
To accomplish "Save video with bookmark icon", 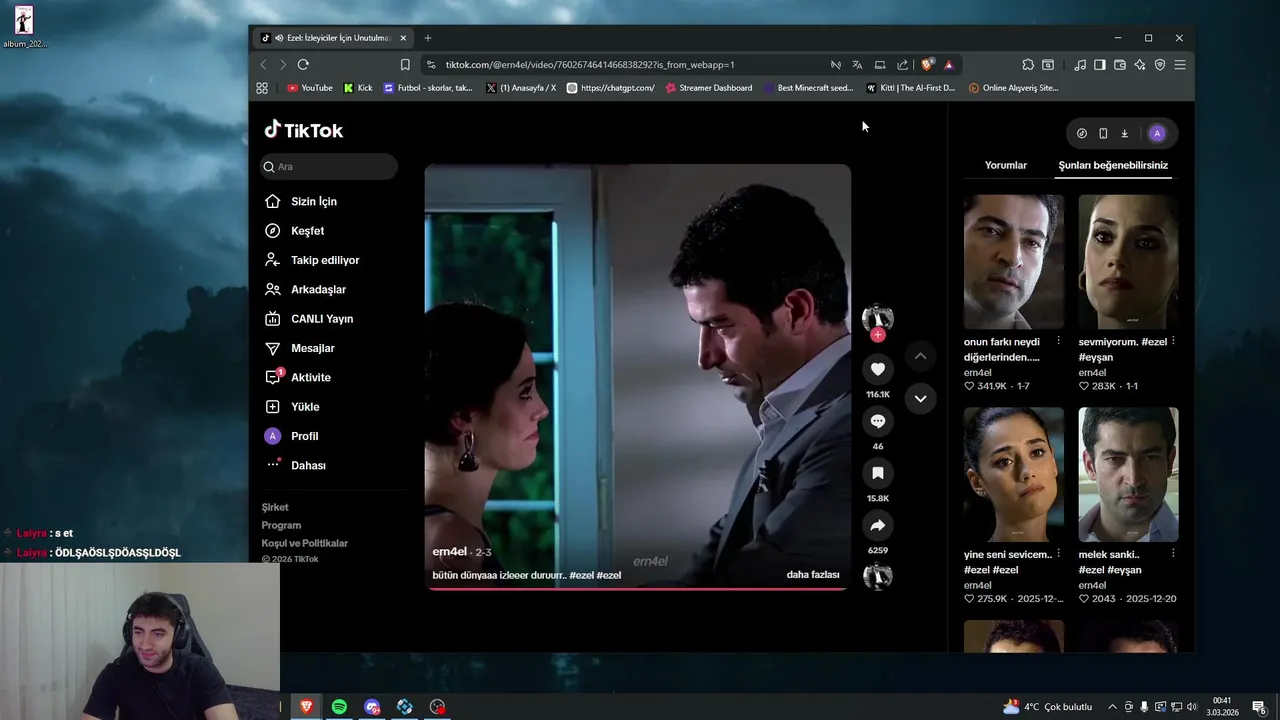I will pos(878,473).
